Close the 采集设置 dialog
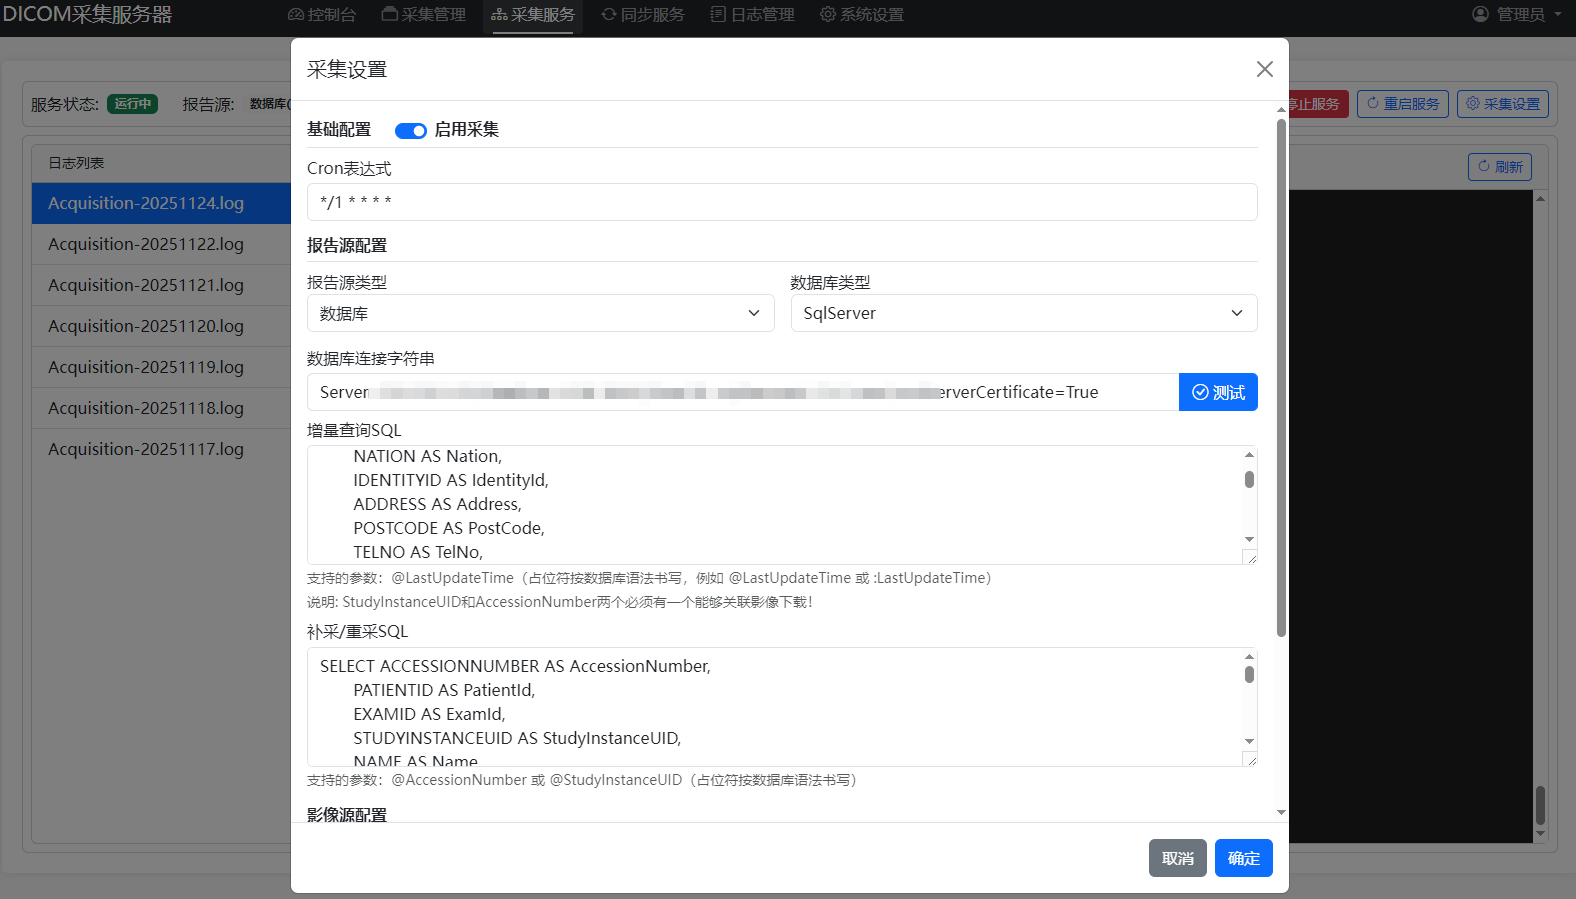Image resolution: width=1576 pixels, height=899 pixels. pos(1265,69)
